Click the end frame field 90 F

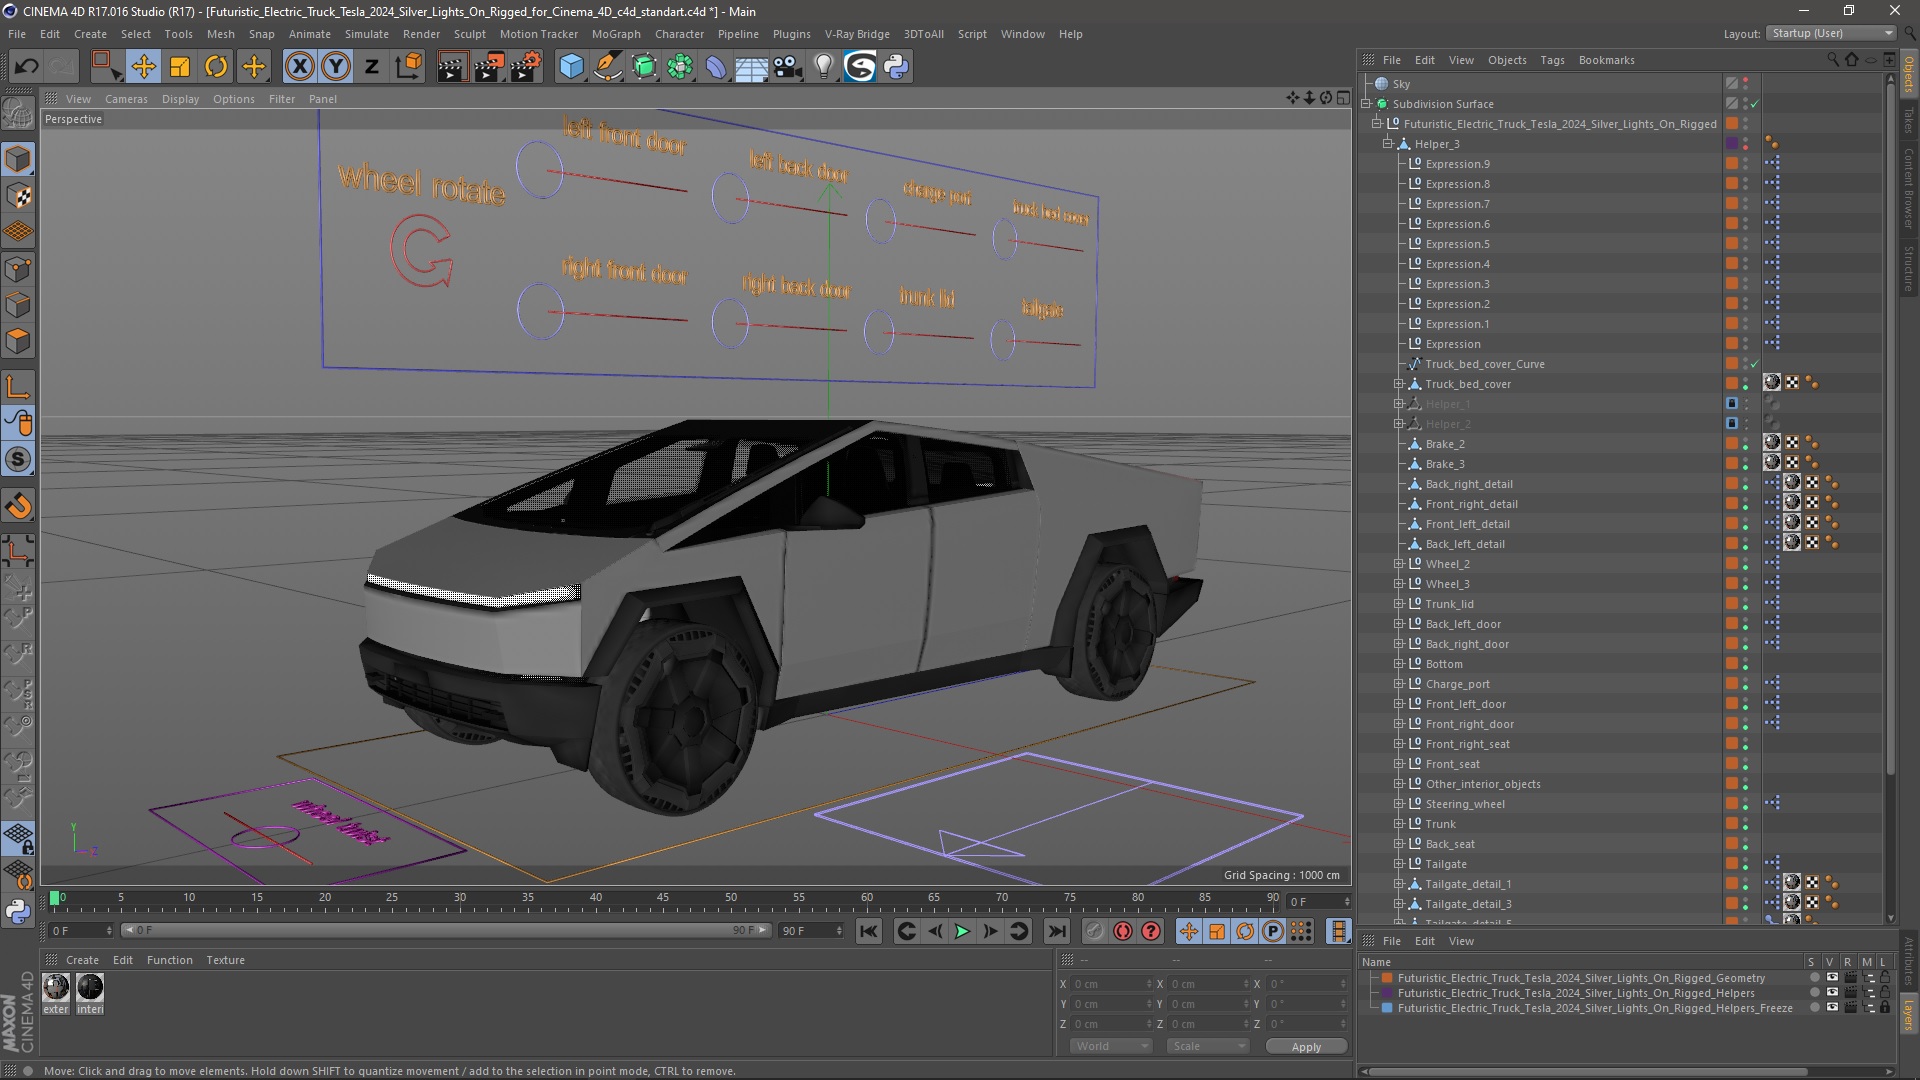click(812, 931)
